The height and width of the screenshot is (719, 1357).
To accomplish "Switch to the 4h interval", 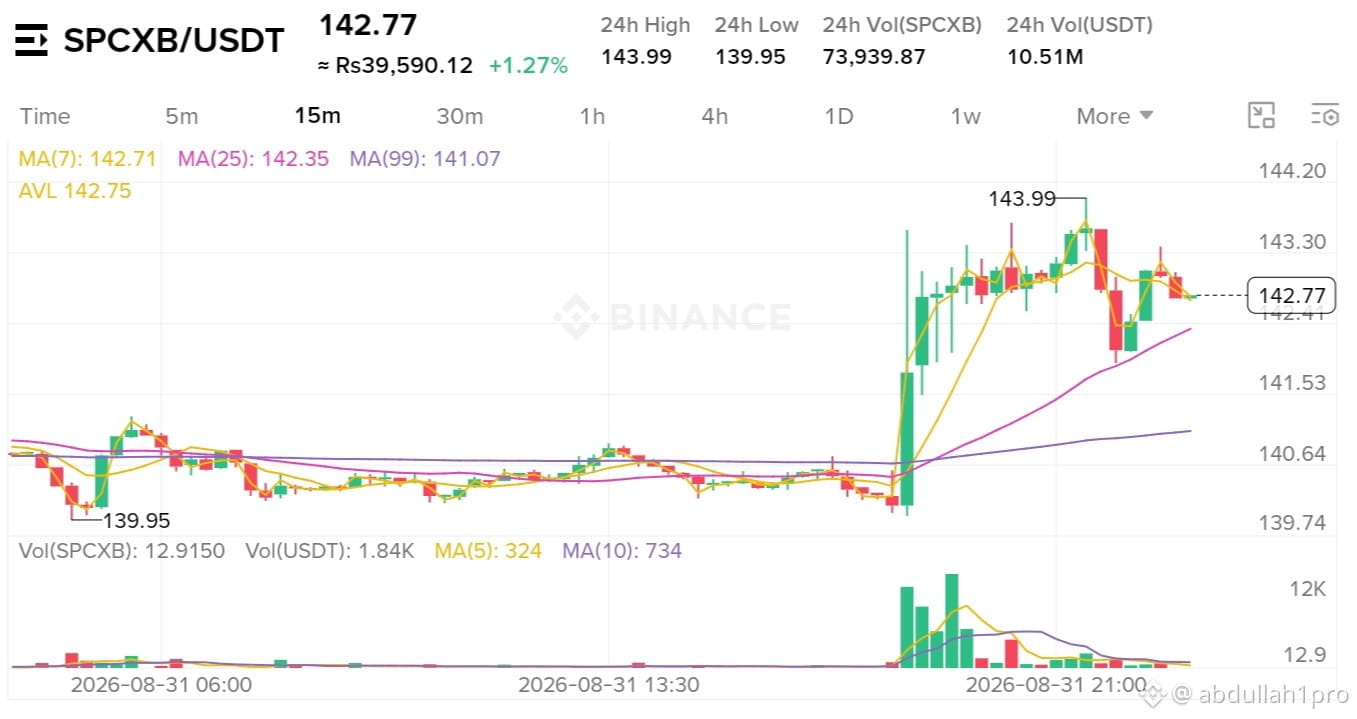I will (x=715, y=116).
